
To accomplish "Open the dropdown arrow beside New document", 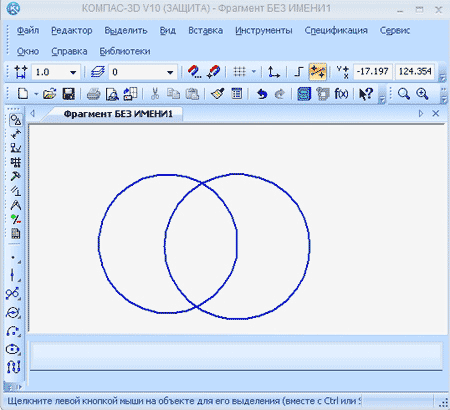I will pyautogui.click(x=36, y=94).
